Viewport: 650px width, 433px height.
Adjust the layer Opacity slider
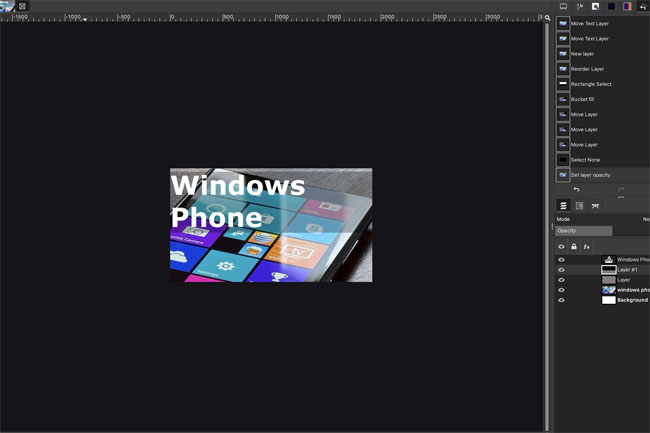point(603,231)
